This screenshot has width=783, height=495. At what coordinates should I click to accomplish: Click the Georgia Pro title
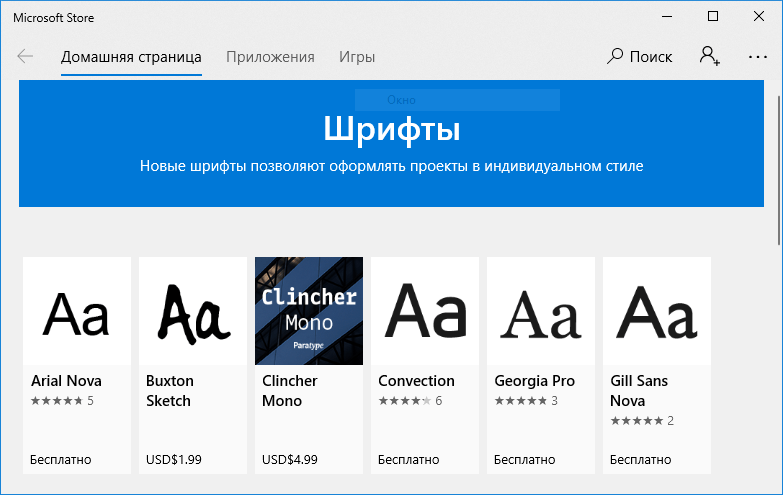[534, 381]
